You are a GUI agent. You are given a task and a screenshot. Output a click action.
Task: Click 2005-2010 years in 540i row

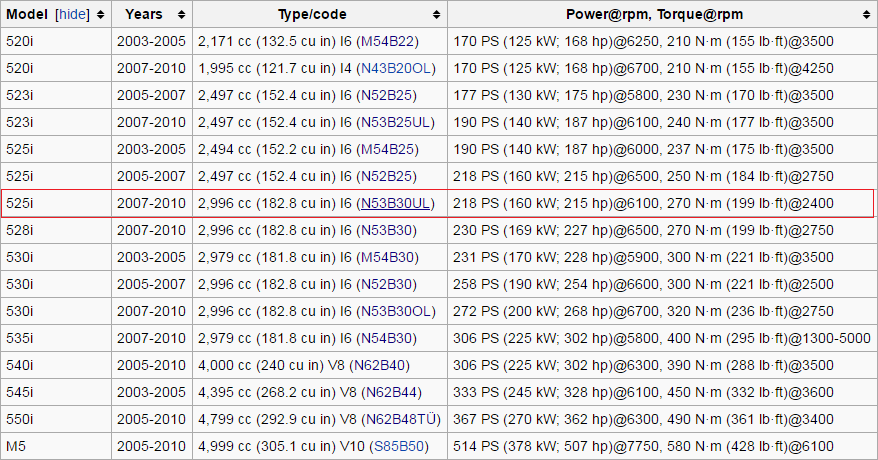(151, 365)
